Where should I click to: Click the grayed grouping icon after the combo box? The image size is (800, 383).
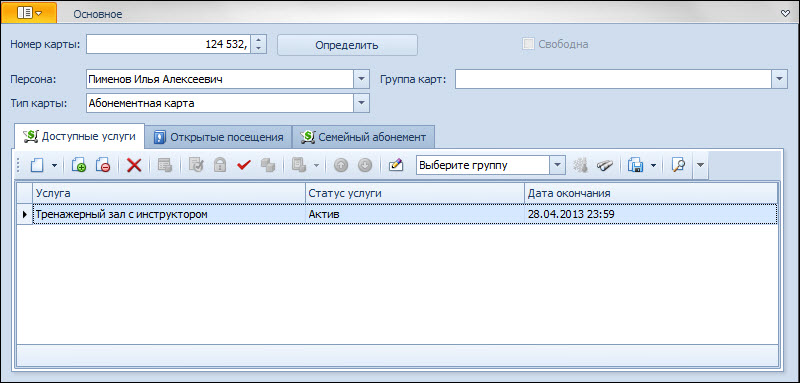tap(580, 165)
